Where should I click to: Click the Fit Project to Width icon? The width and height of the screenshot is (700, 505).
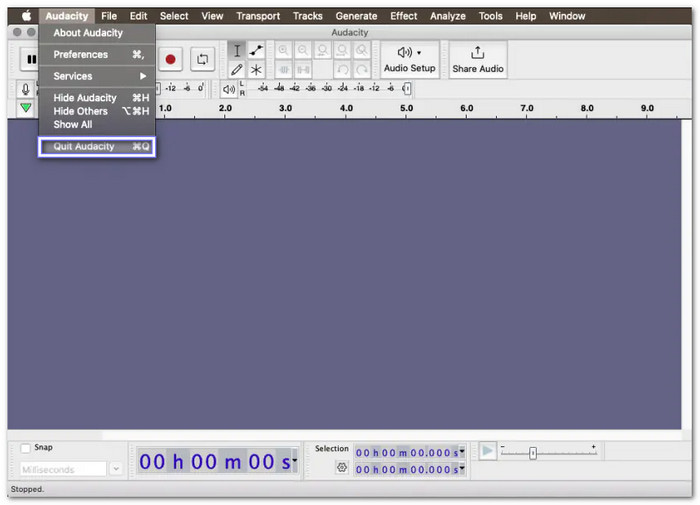tap(342, 50)
